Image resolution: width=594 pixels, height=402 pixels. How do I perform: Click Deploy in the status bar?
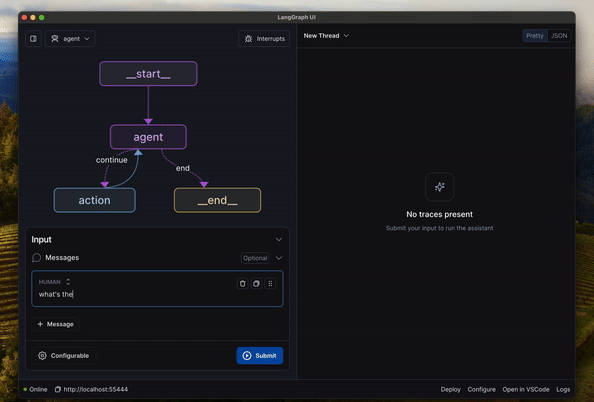450,389
